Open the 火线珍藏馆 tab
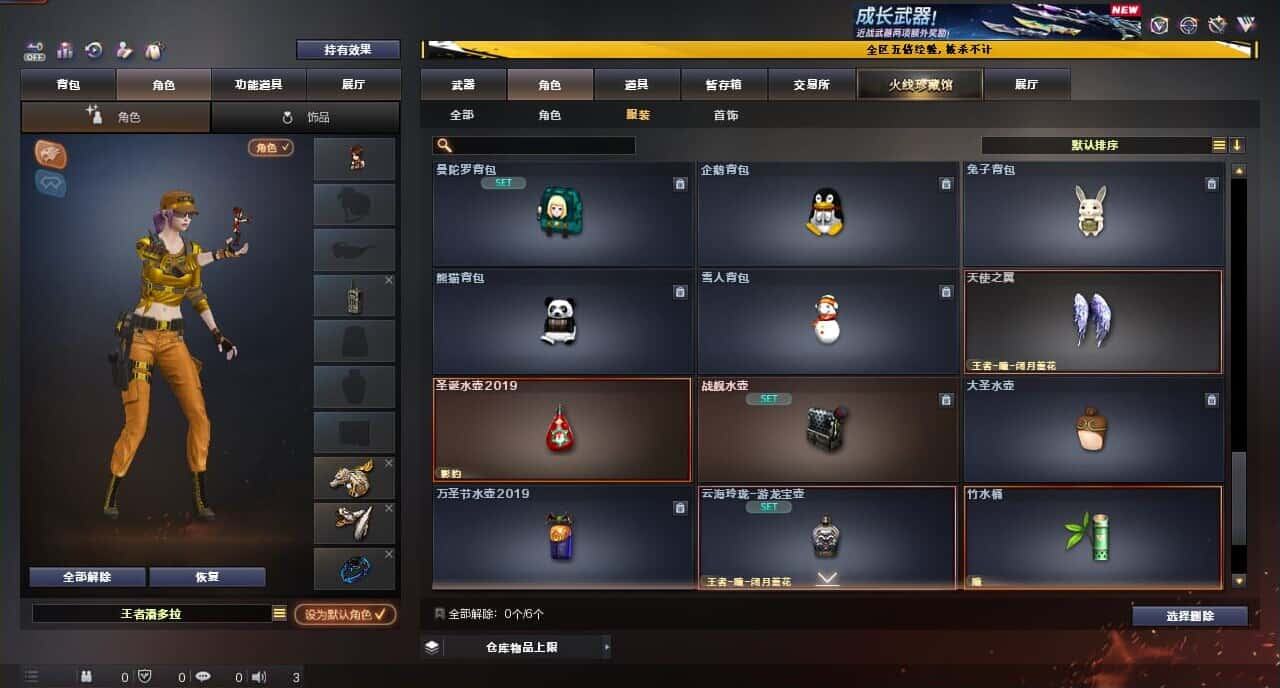 pyautogui.click(x=920, y=85)
